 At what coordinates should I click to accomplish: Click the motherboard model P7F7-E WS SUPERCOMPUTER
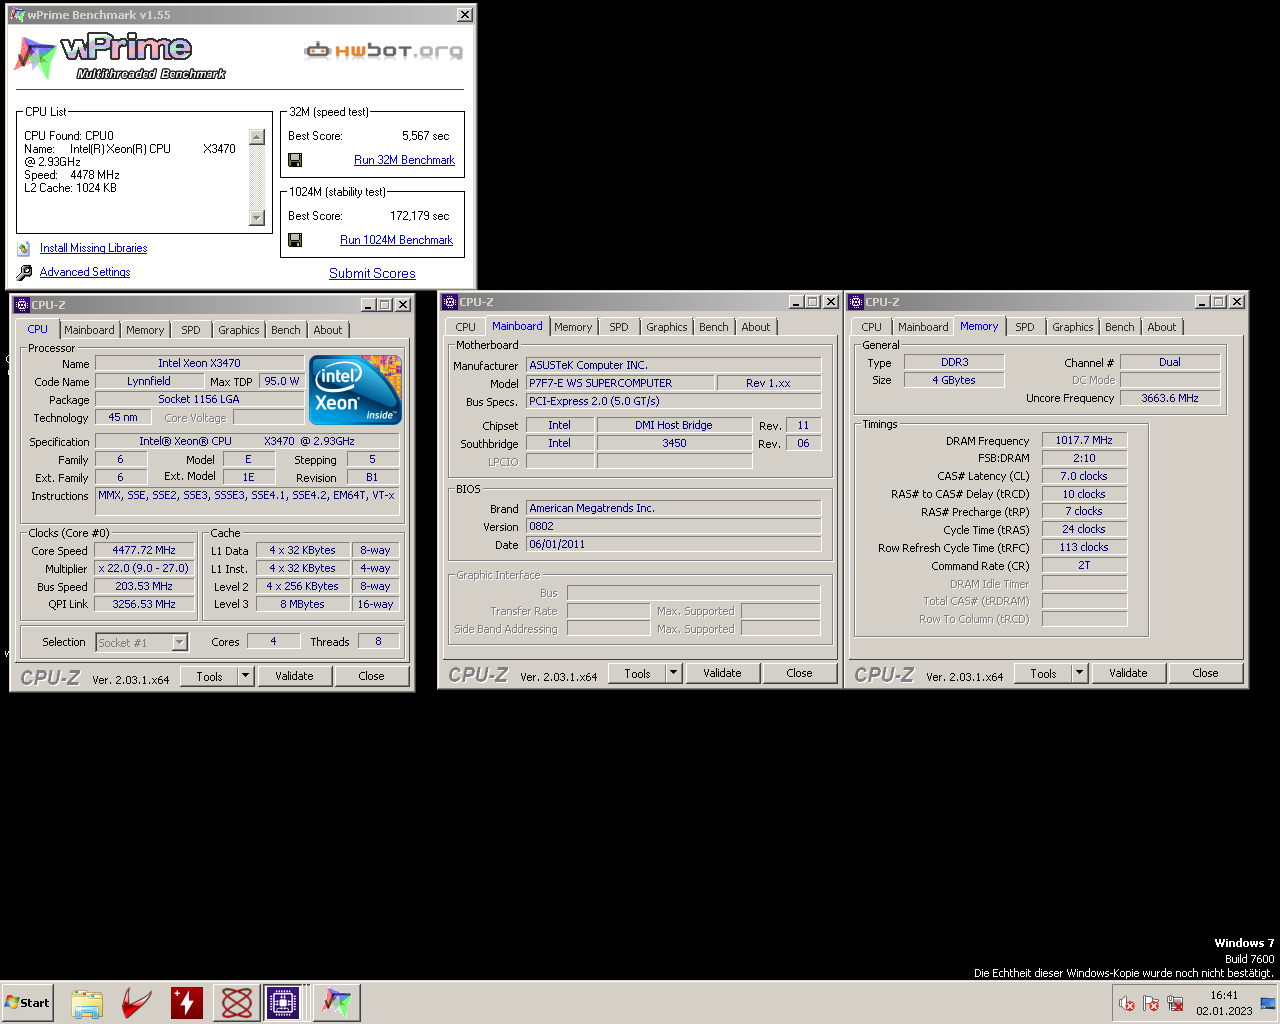(x=620, y=383)
